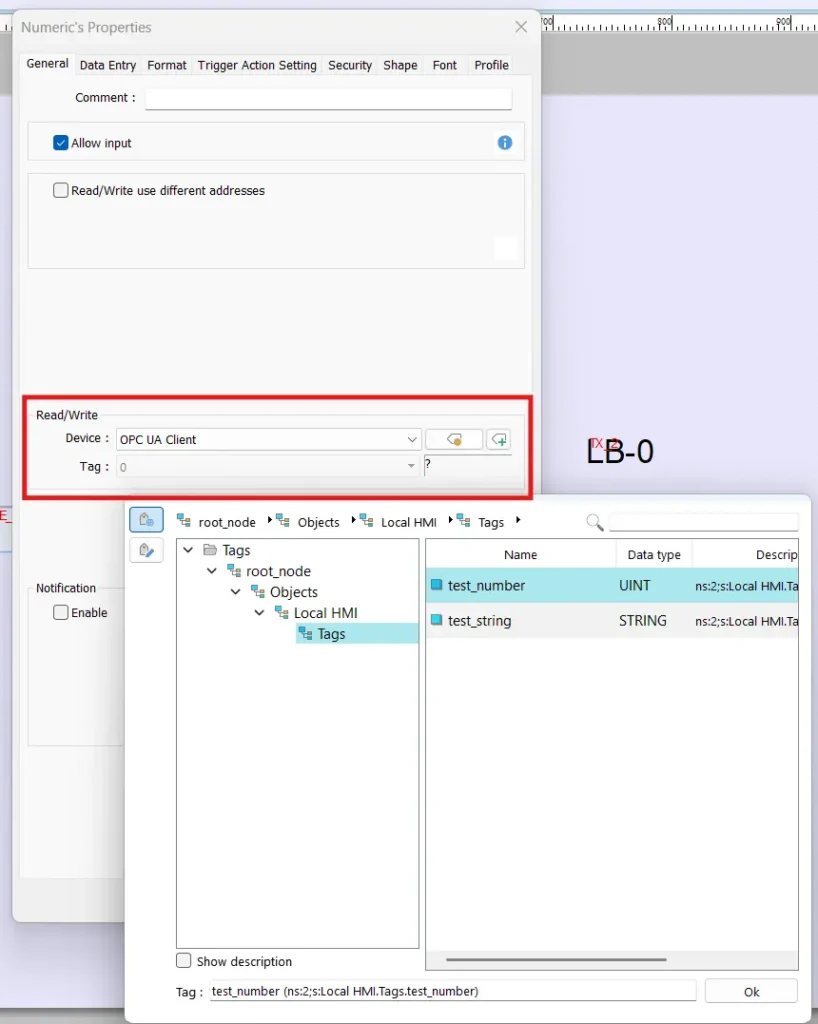Click the Ok button in tag browser
This screenshot has width=818, height=1024.
(751, 990)
